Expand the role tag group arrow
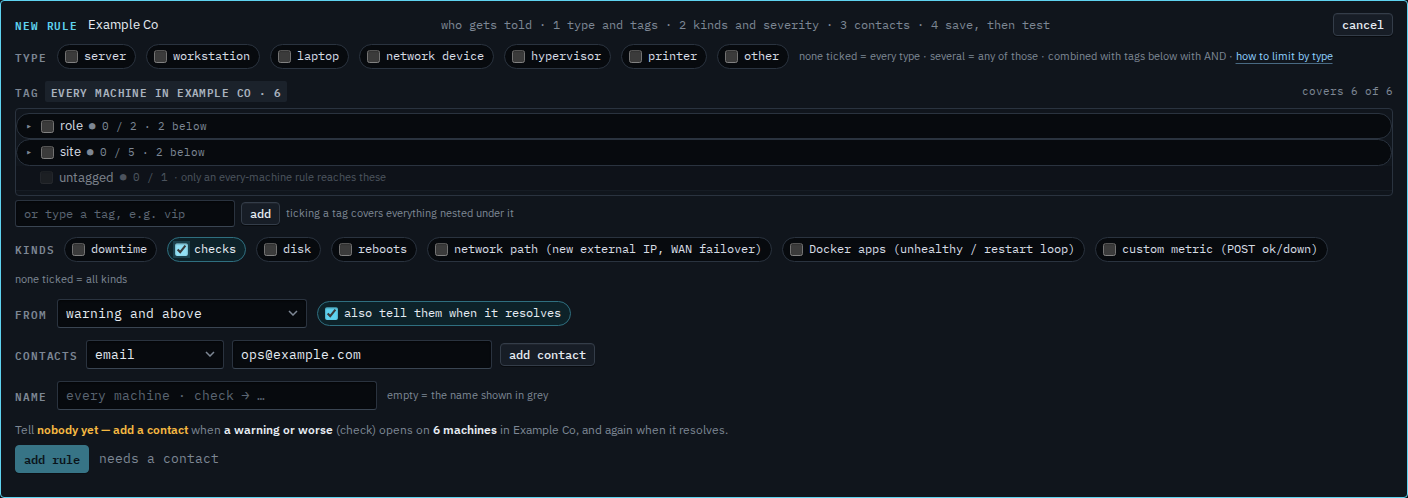The height and width of the screenshot is (498, 1408). point(29,127)
